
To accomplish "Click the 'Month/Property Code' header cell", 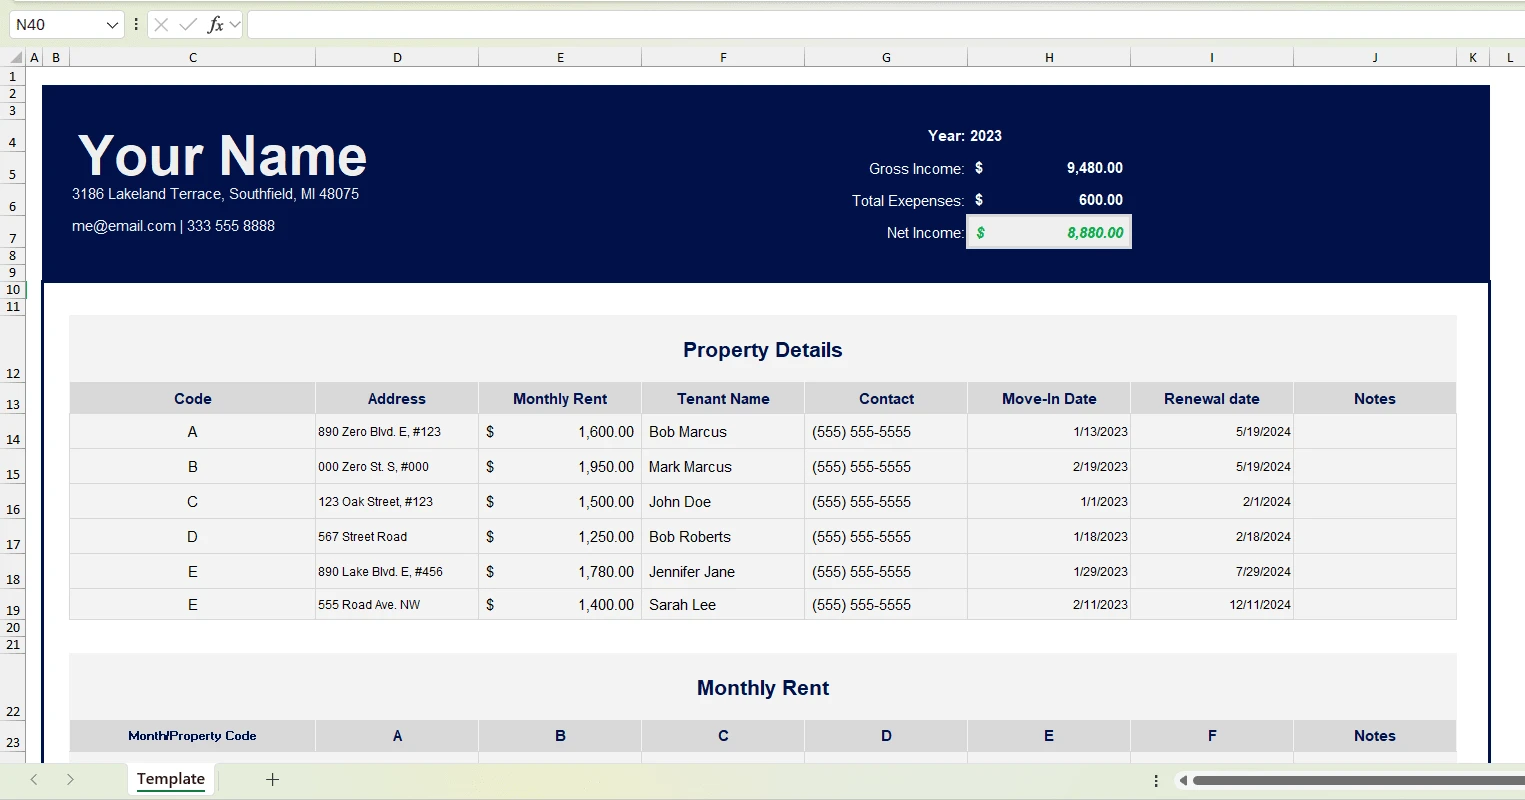I will 193,736.
